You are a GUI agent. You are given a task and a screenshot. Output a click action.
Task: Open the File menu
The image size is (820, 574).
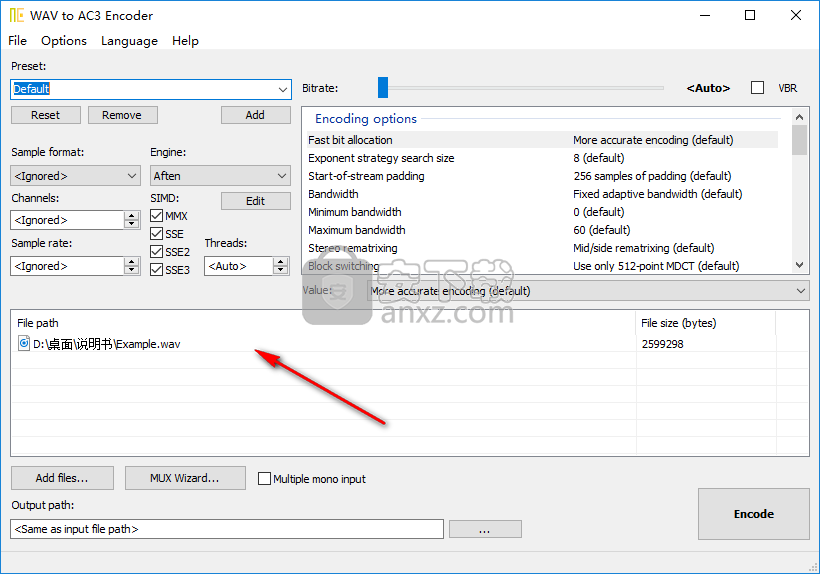17,41
